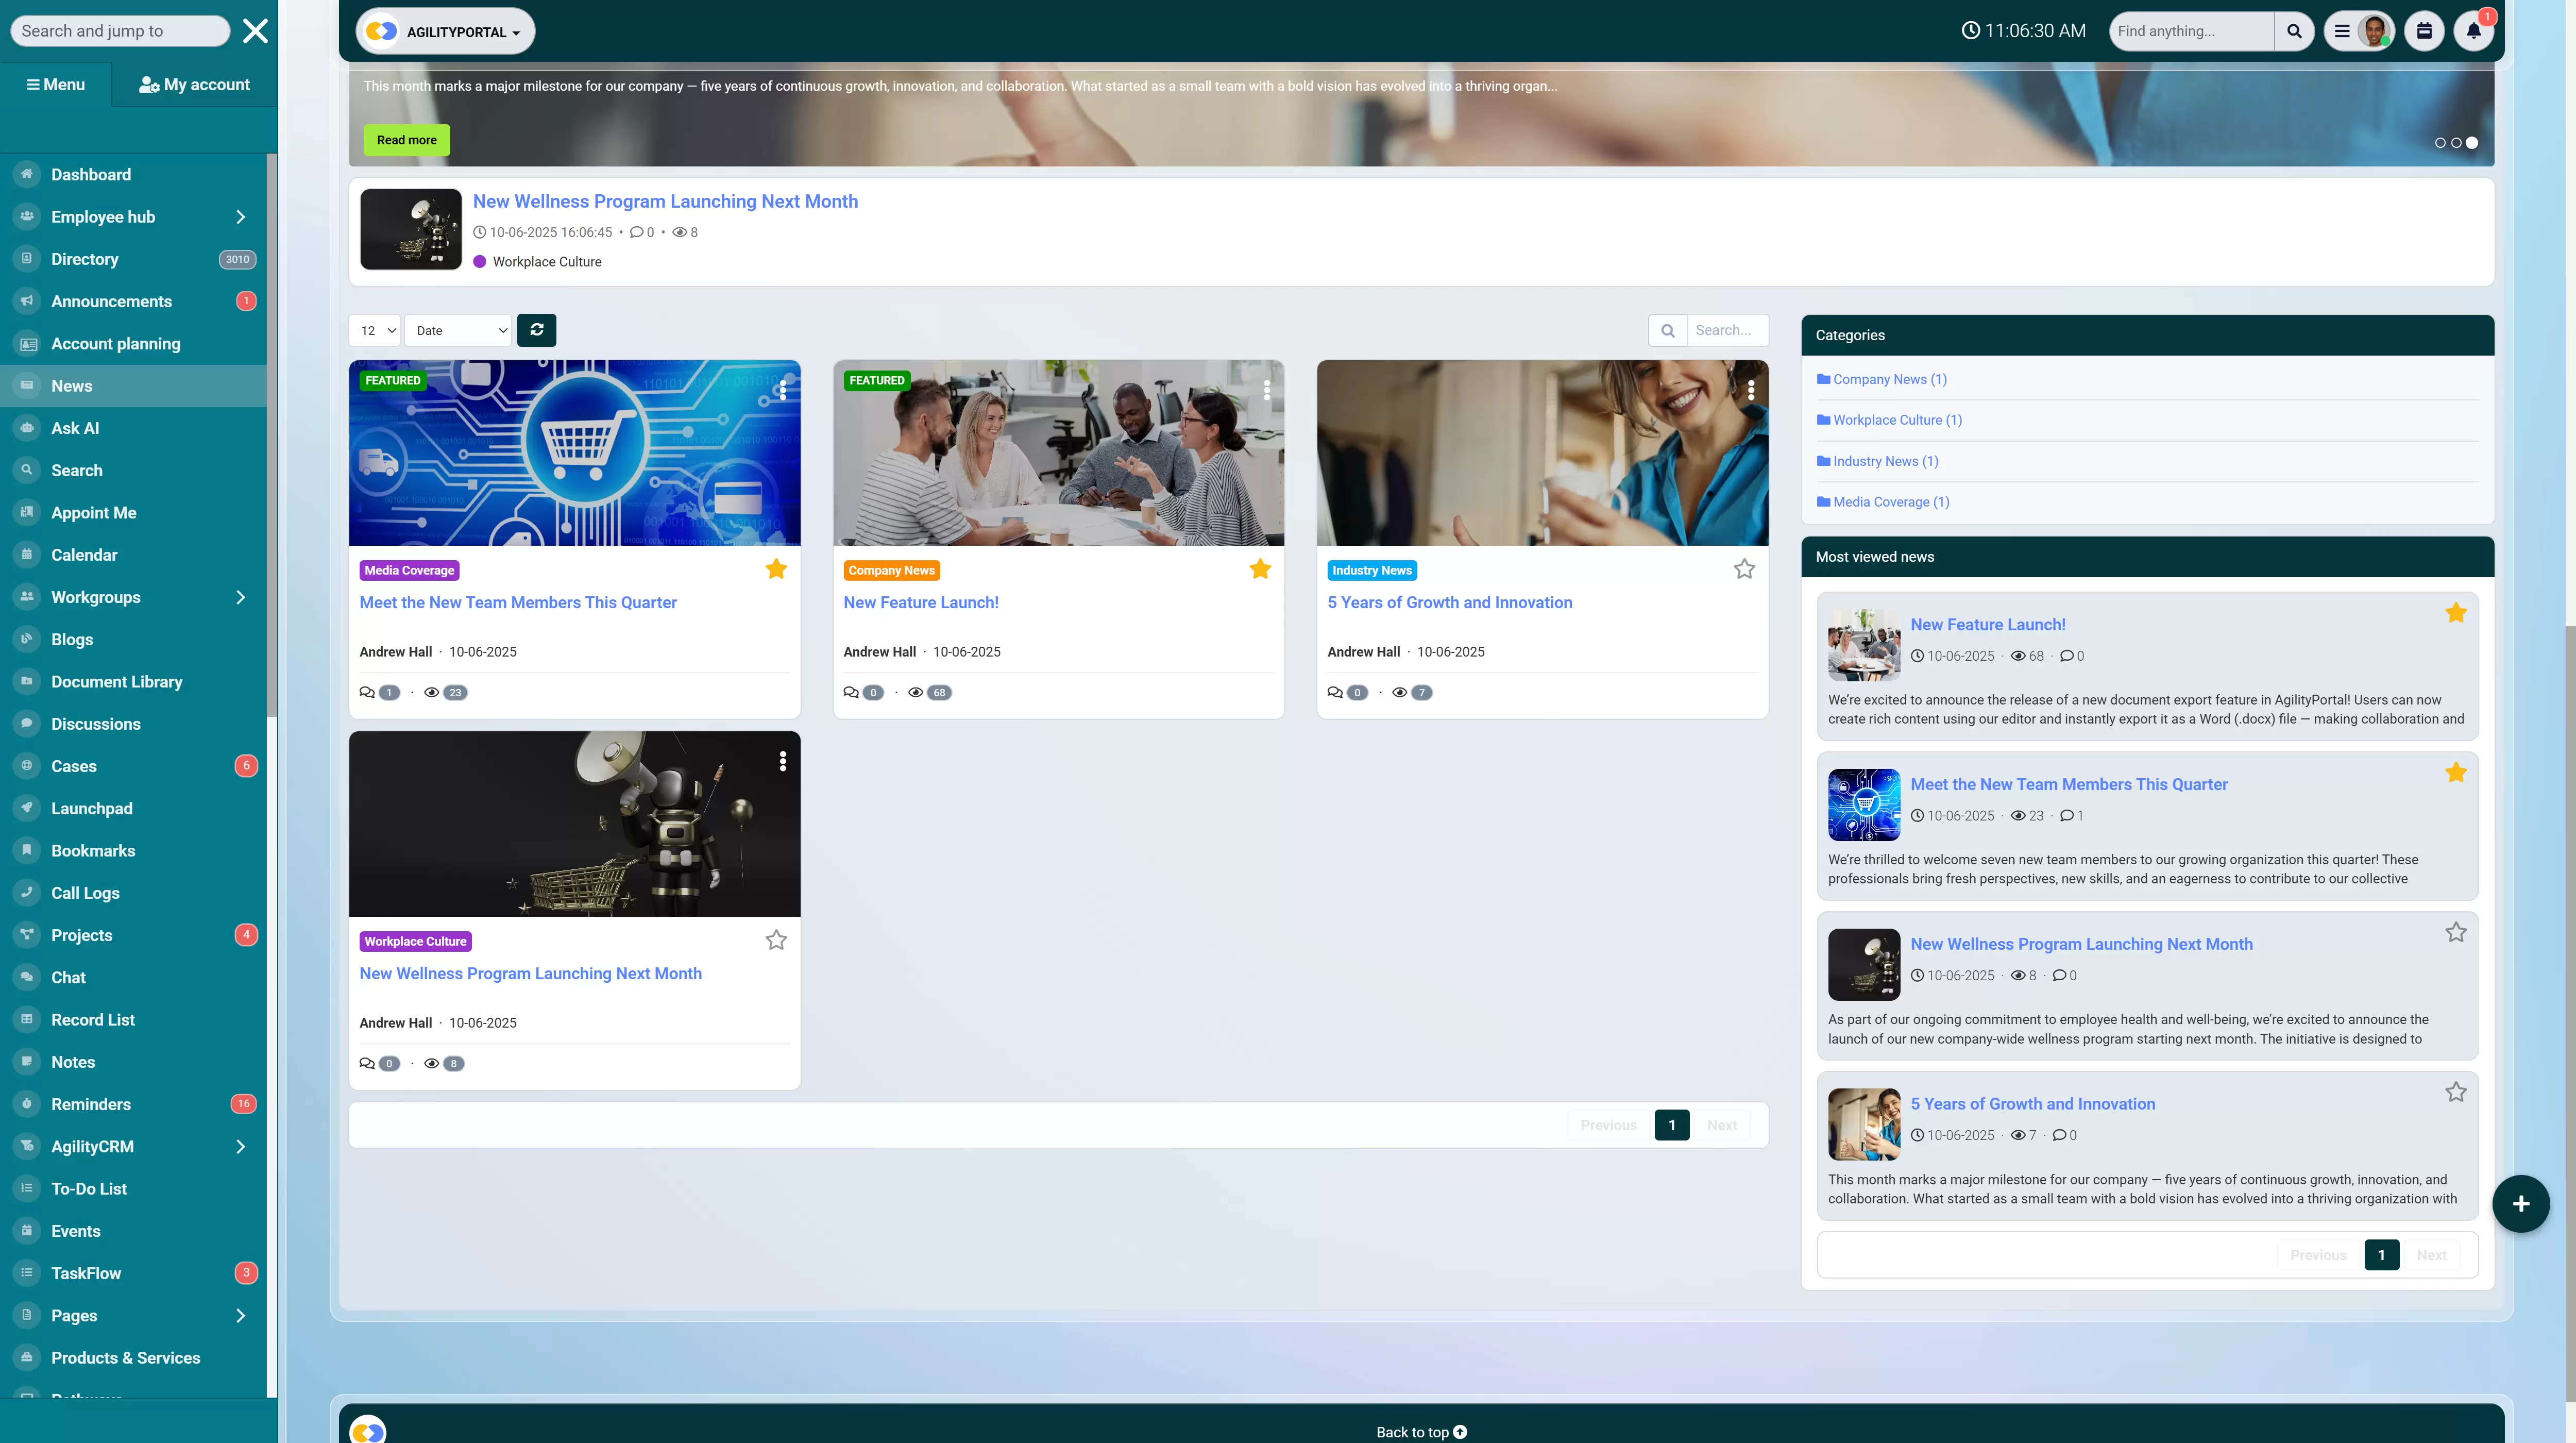The height and width of the screenshot is (1443, 2576).
Task: Toggle star on Workplace Culture wellness card
Action: 775,940
